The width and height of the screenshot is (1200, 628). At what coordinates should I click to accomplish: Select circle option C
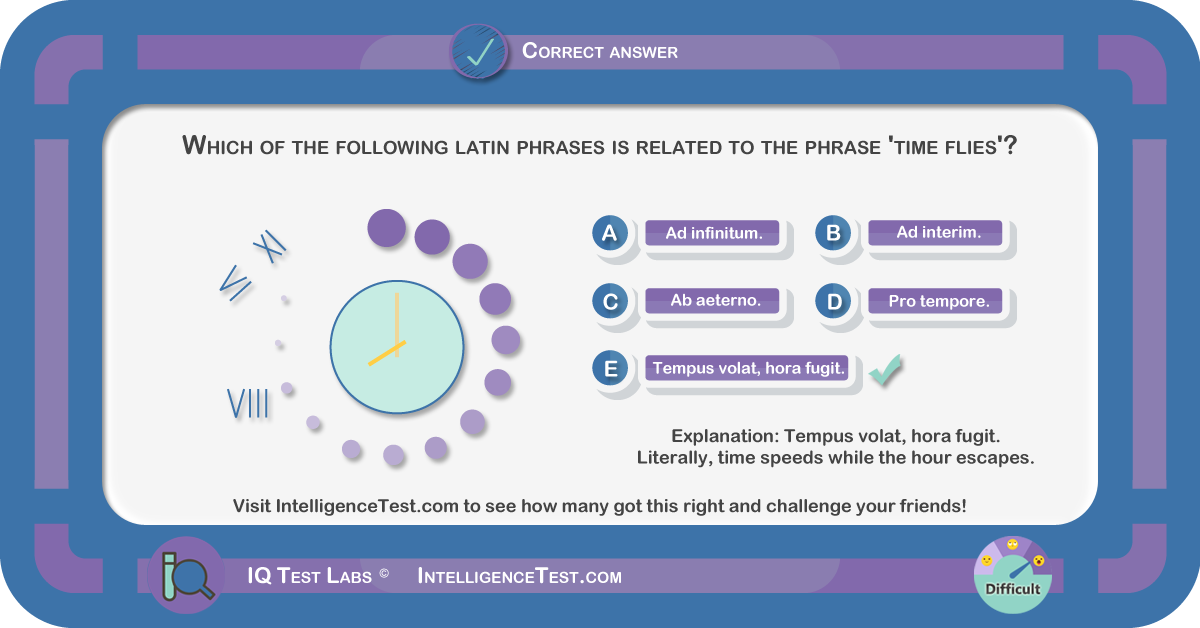point(609,301)
